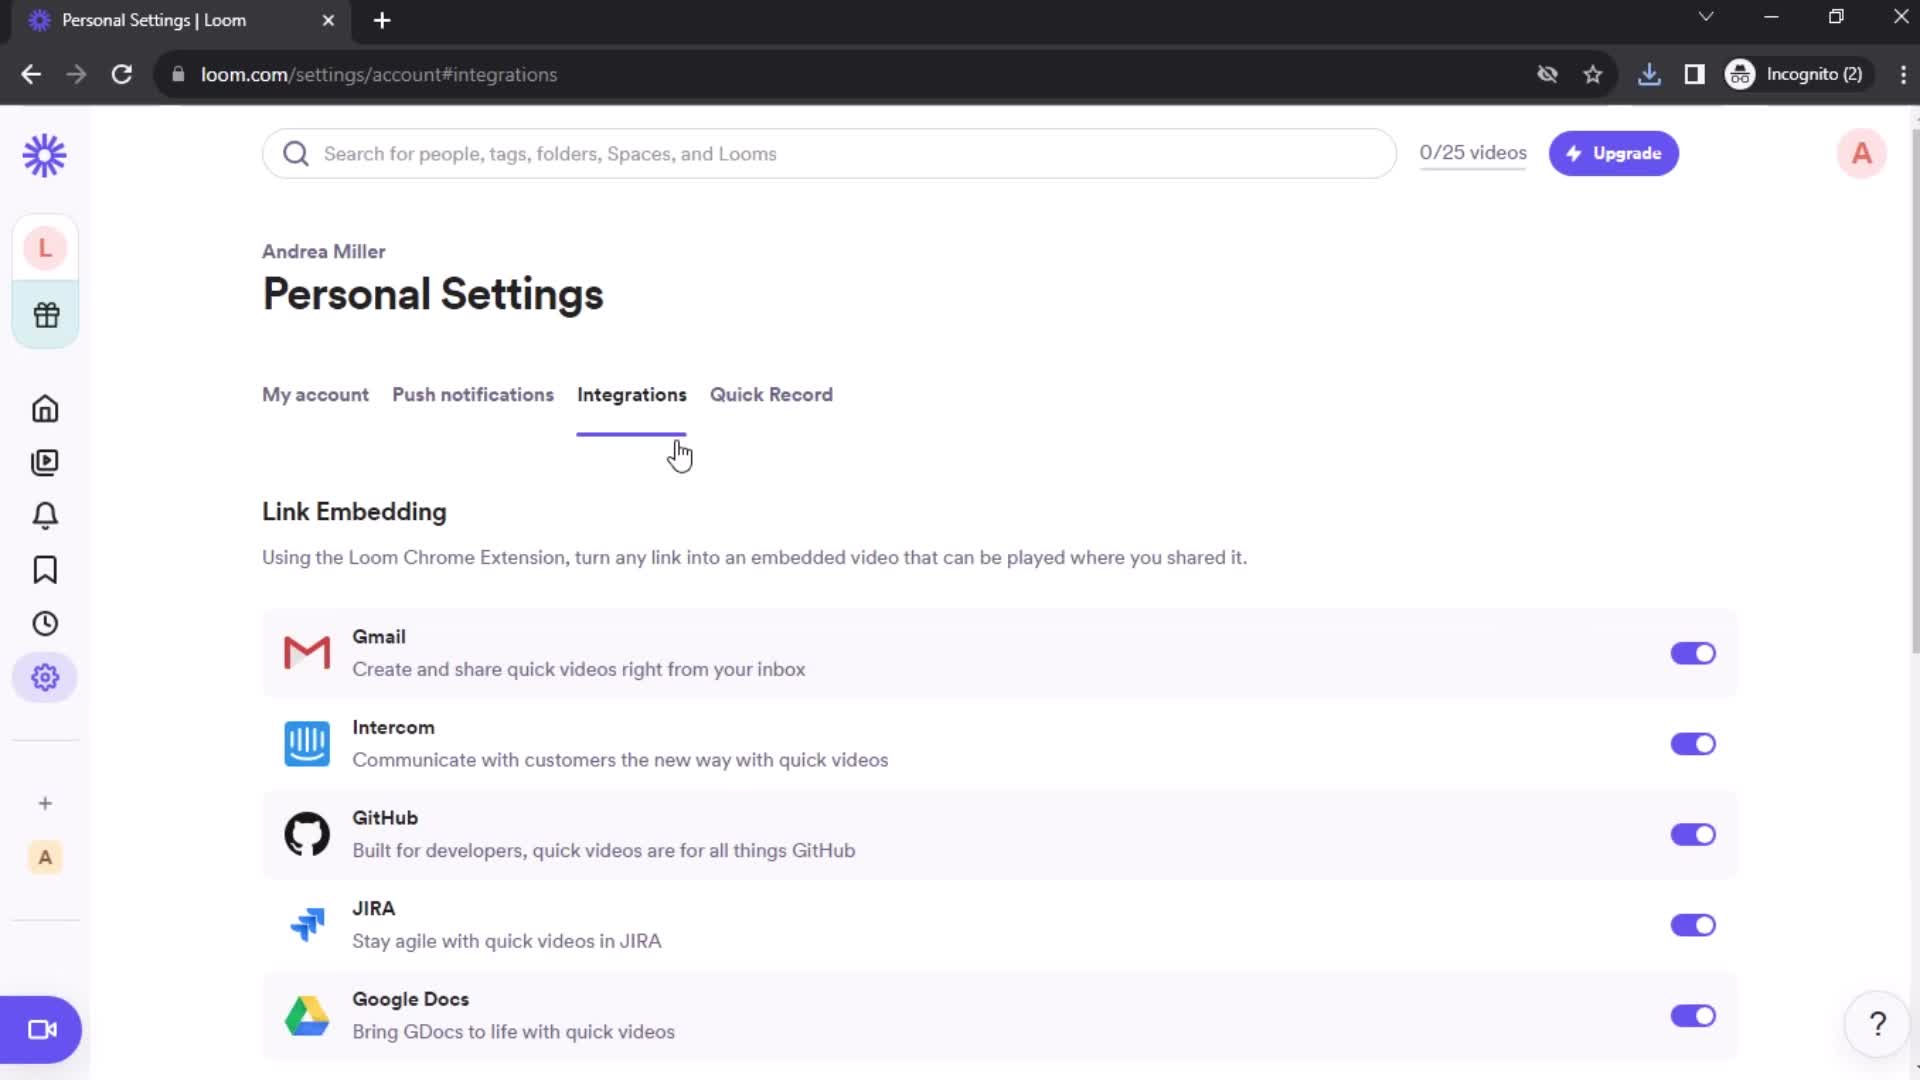Click the plus icon in the sidebar
Image resolution: width=1920 pixels, height=1080 pixels.
click(x=45, y=803)
